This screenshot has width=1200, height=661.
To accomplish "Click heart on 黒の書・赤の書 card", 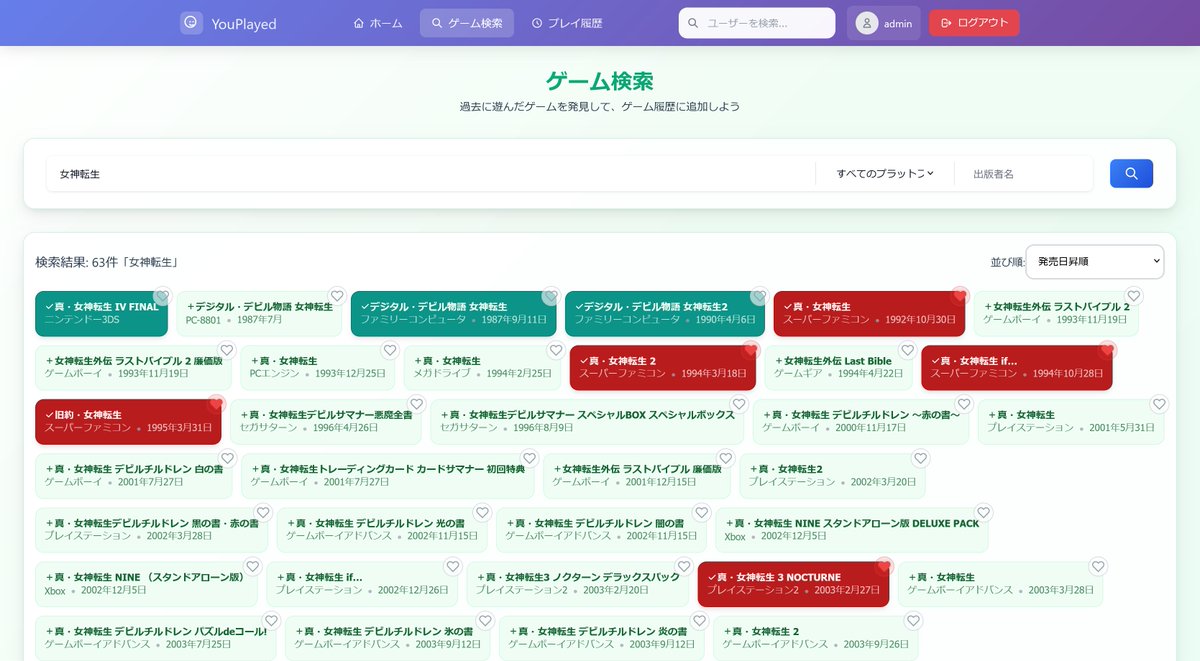I will (x=263, y=512).
